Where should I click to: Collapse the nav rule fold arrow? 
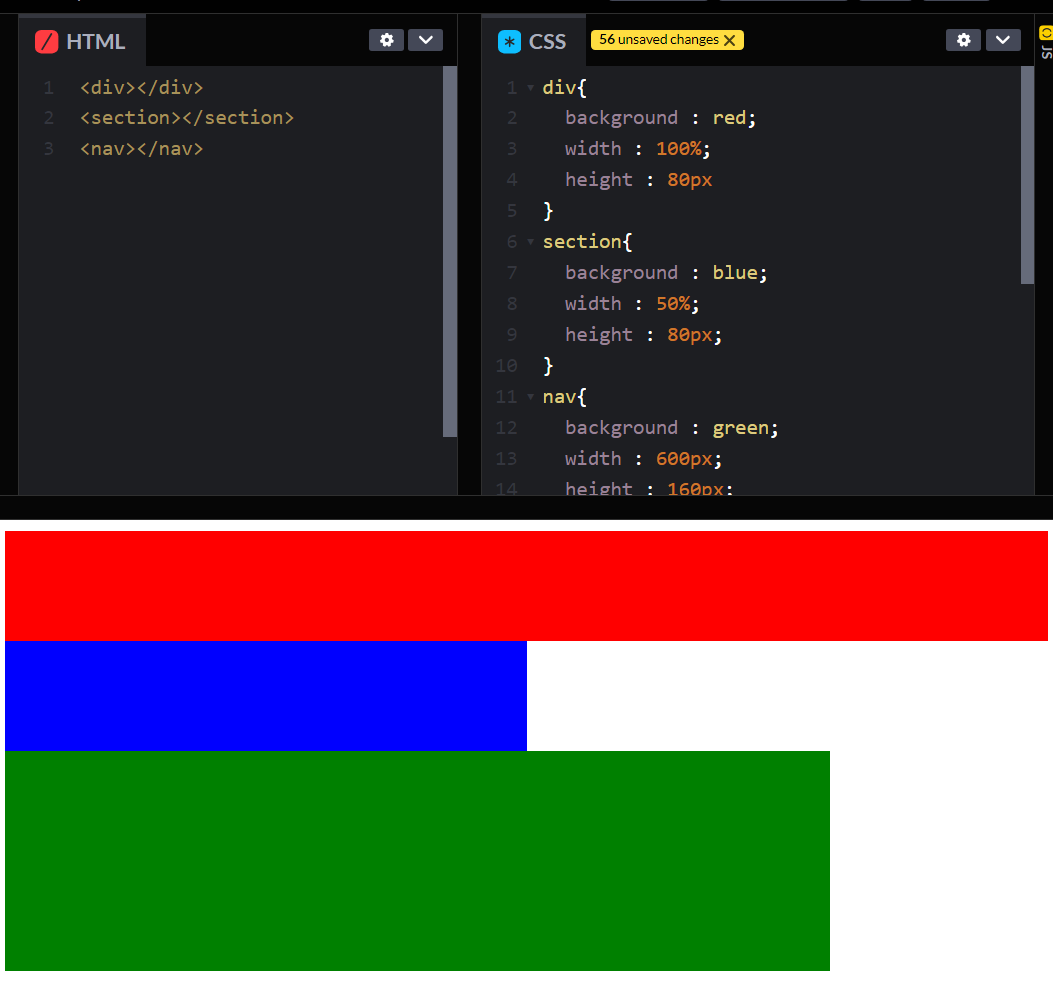click(531, 397)
